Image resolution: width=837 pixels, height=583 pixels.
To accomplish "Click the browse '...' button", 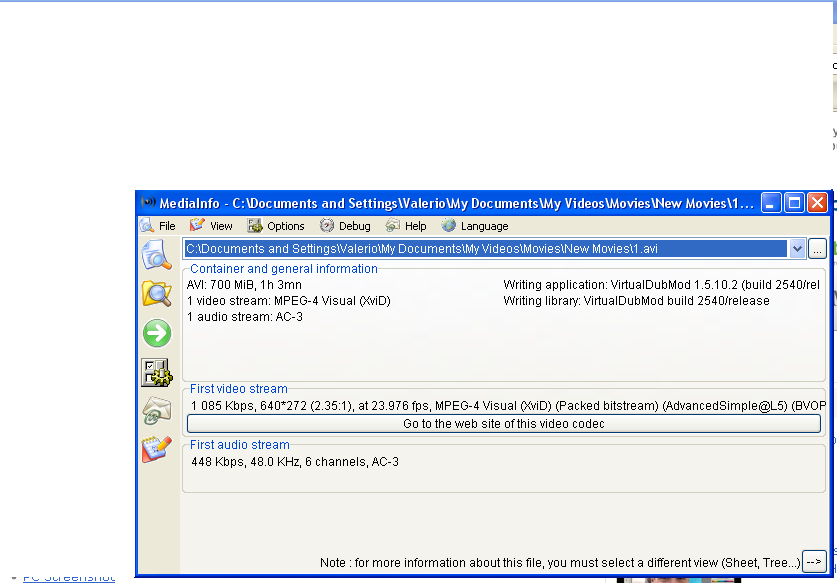I will coord(817,249).
